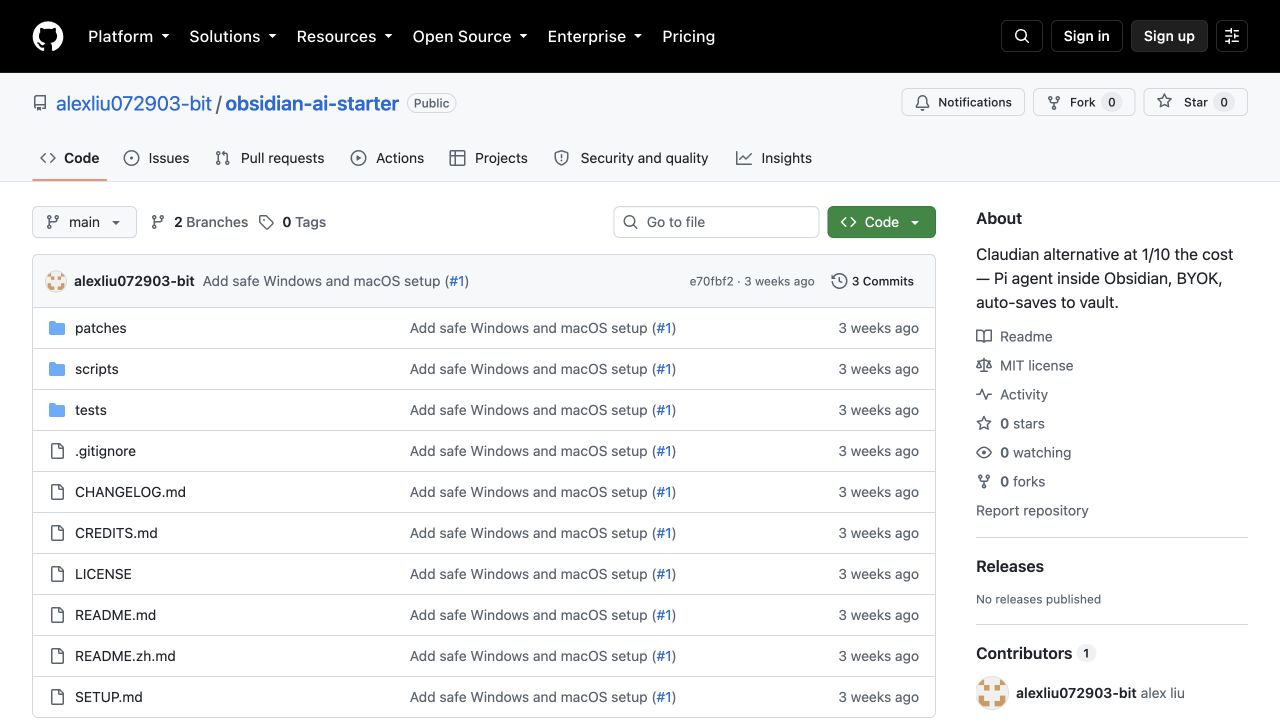Click the branch icon beside Branches

[158, 222]
